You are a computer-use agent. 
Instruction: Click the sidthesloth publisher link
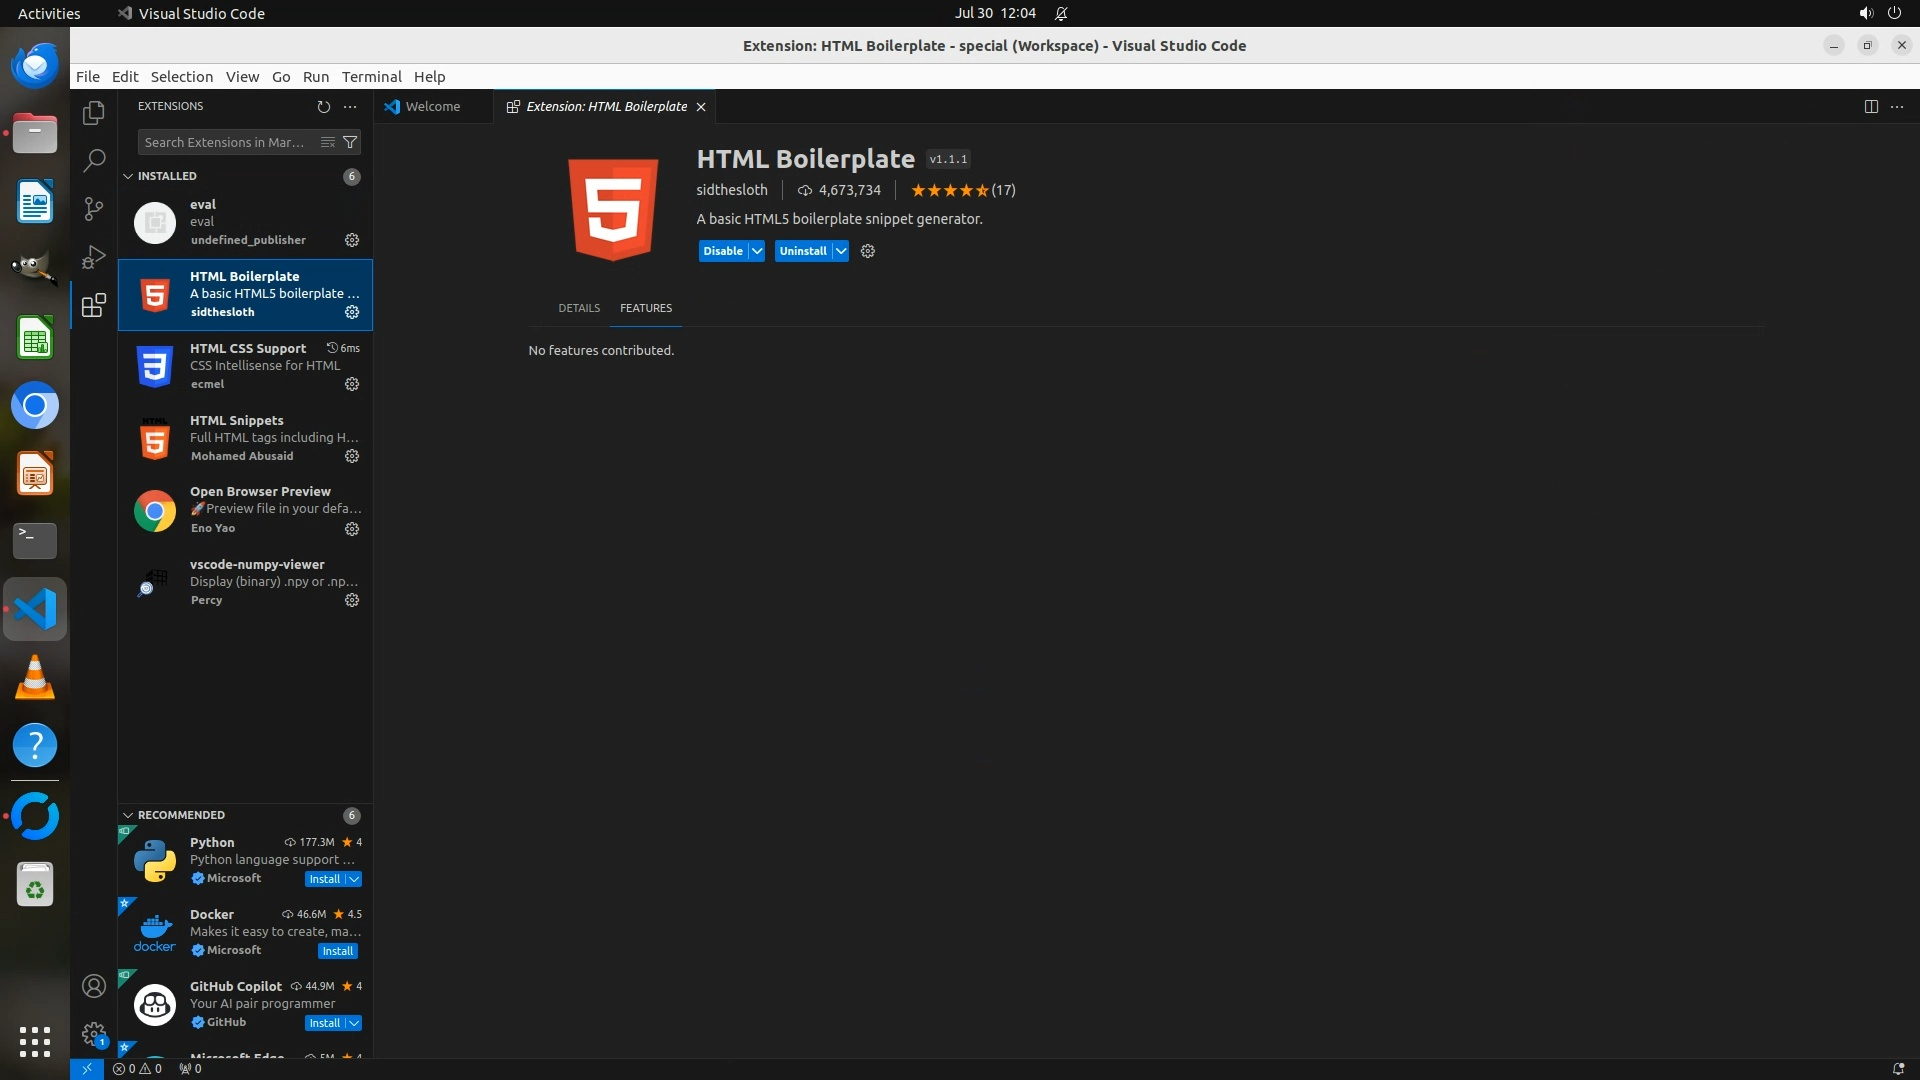(x=732, y=190)
